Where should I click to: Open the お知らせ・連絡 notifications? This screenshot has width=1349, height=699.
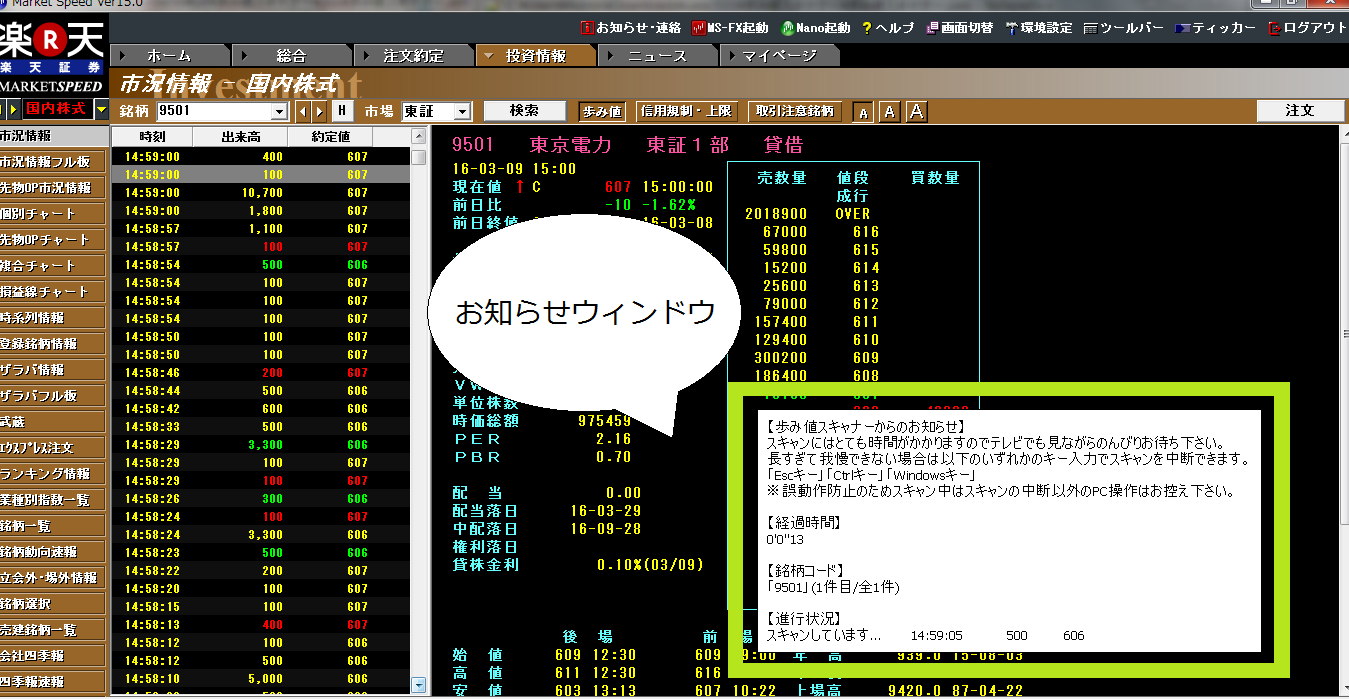click(x=631, y=28)
